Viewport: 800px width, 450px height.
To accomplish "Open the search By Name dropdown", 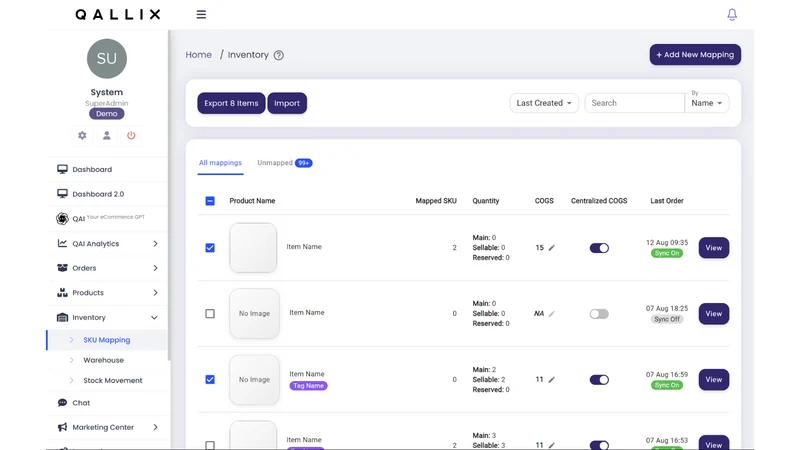I will (x=707, y=103).
